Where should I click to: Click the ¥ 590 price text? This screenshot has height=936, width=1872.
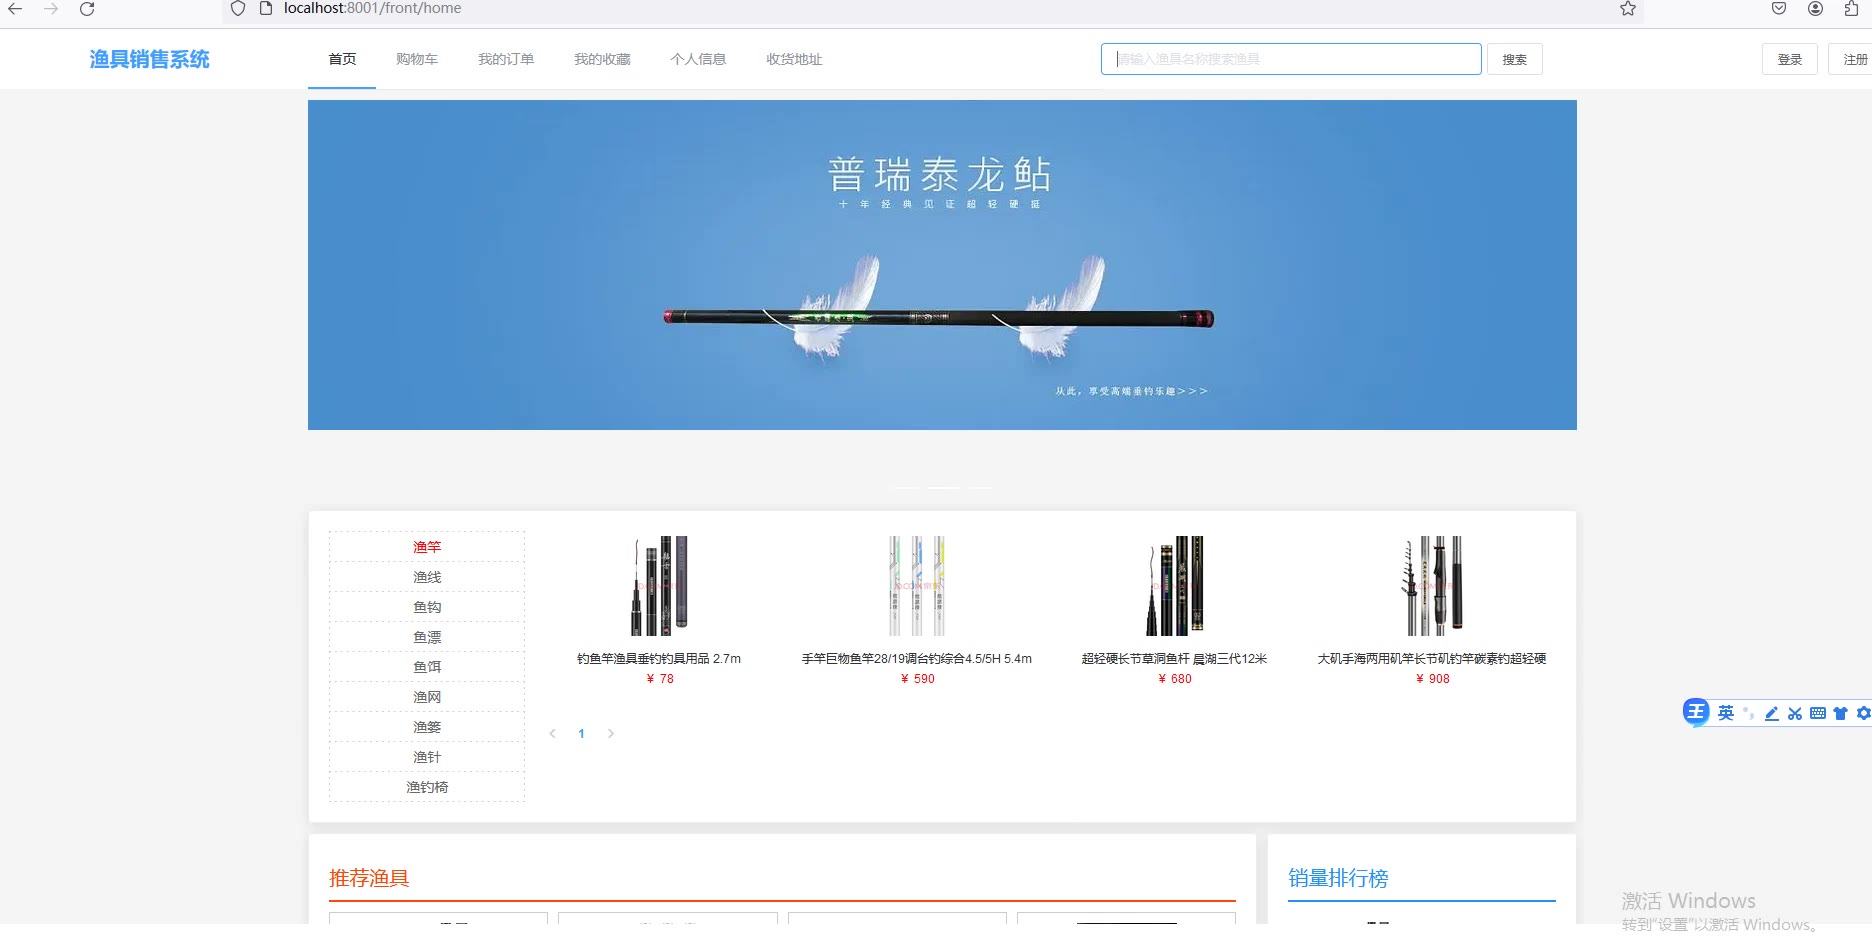[918, 679]
